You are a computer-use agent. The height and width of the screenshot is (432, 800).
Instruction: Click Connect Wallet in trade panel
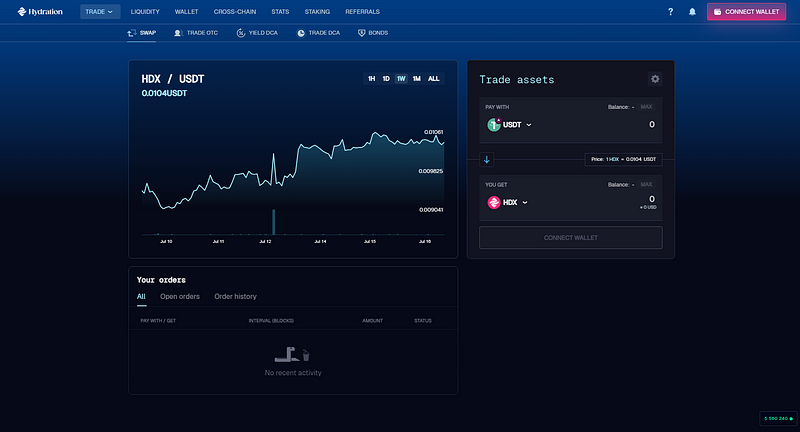pos(570,238)
